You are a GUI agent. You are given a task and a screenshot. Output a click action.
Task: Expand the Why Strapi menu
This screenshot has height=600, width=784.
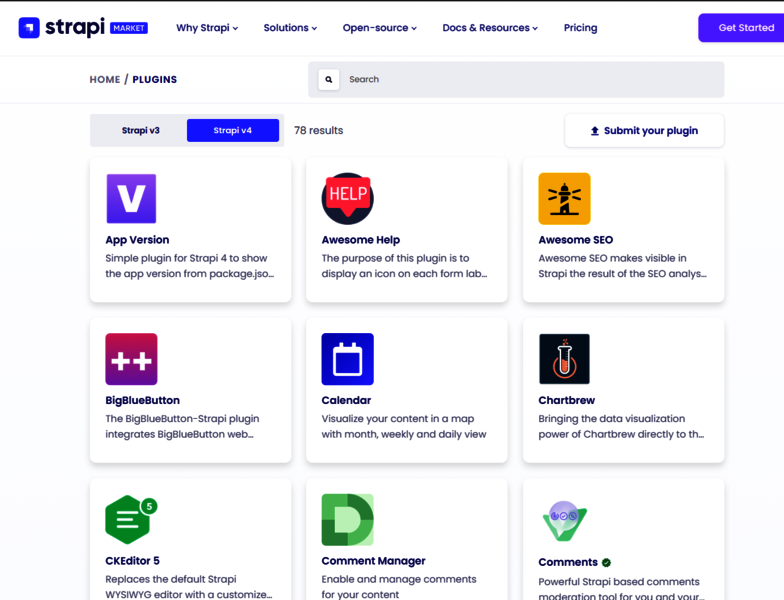tap(207, 28)
